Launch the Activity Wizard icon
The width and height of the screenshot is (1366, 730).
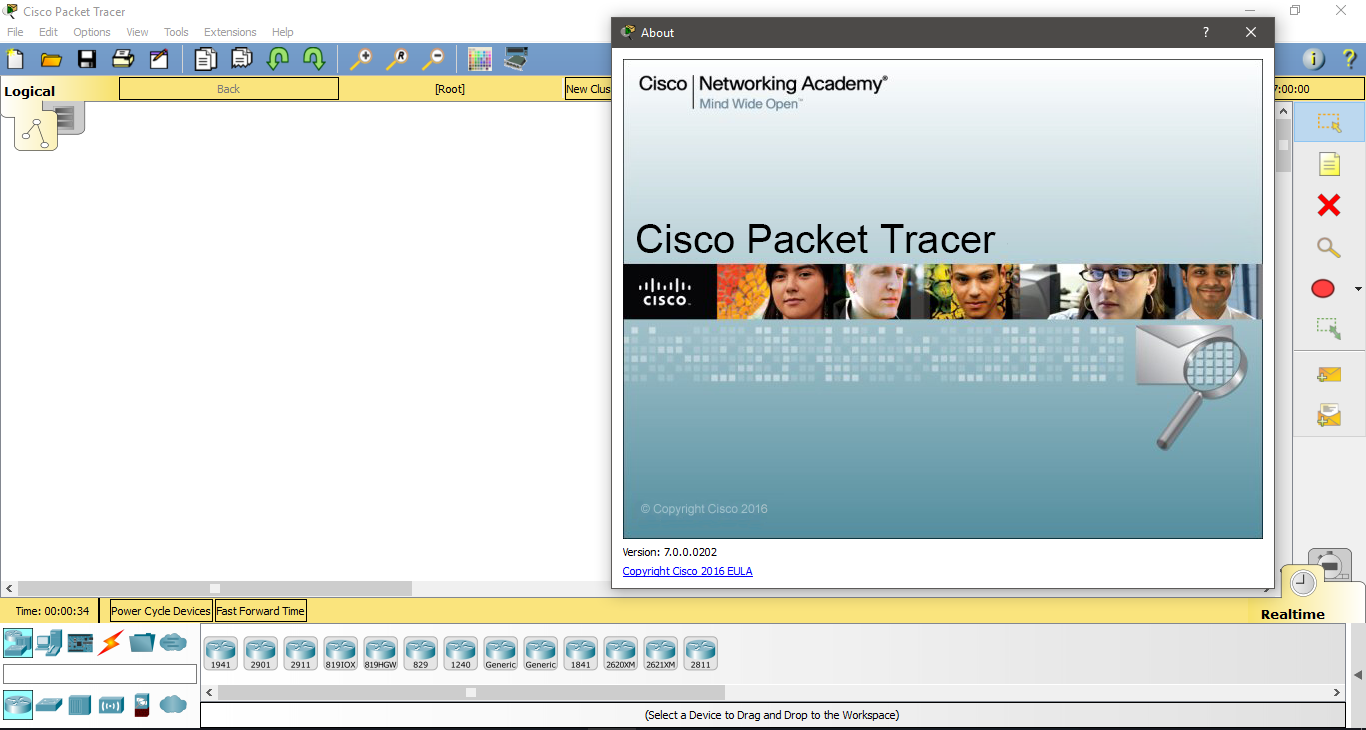pos(159,59)
